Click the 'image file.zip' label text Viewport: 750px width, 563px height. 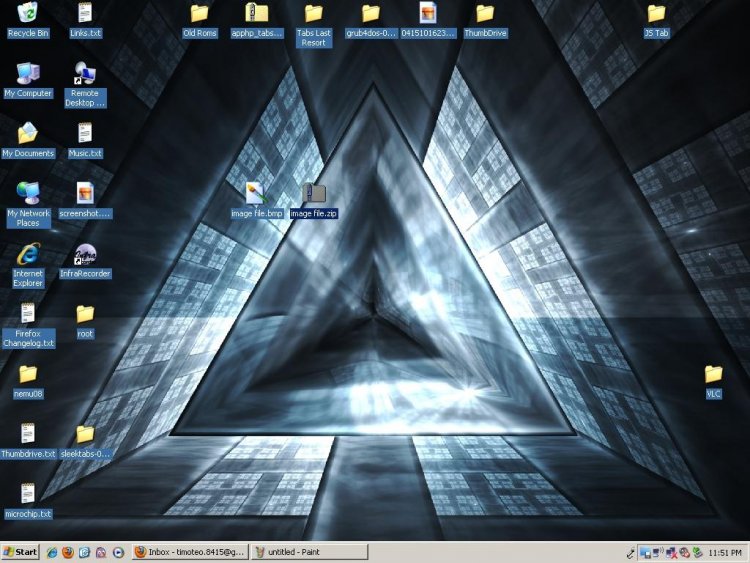314,213
